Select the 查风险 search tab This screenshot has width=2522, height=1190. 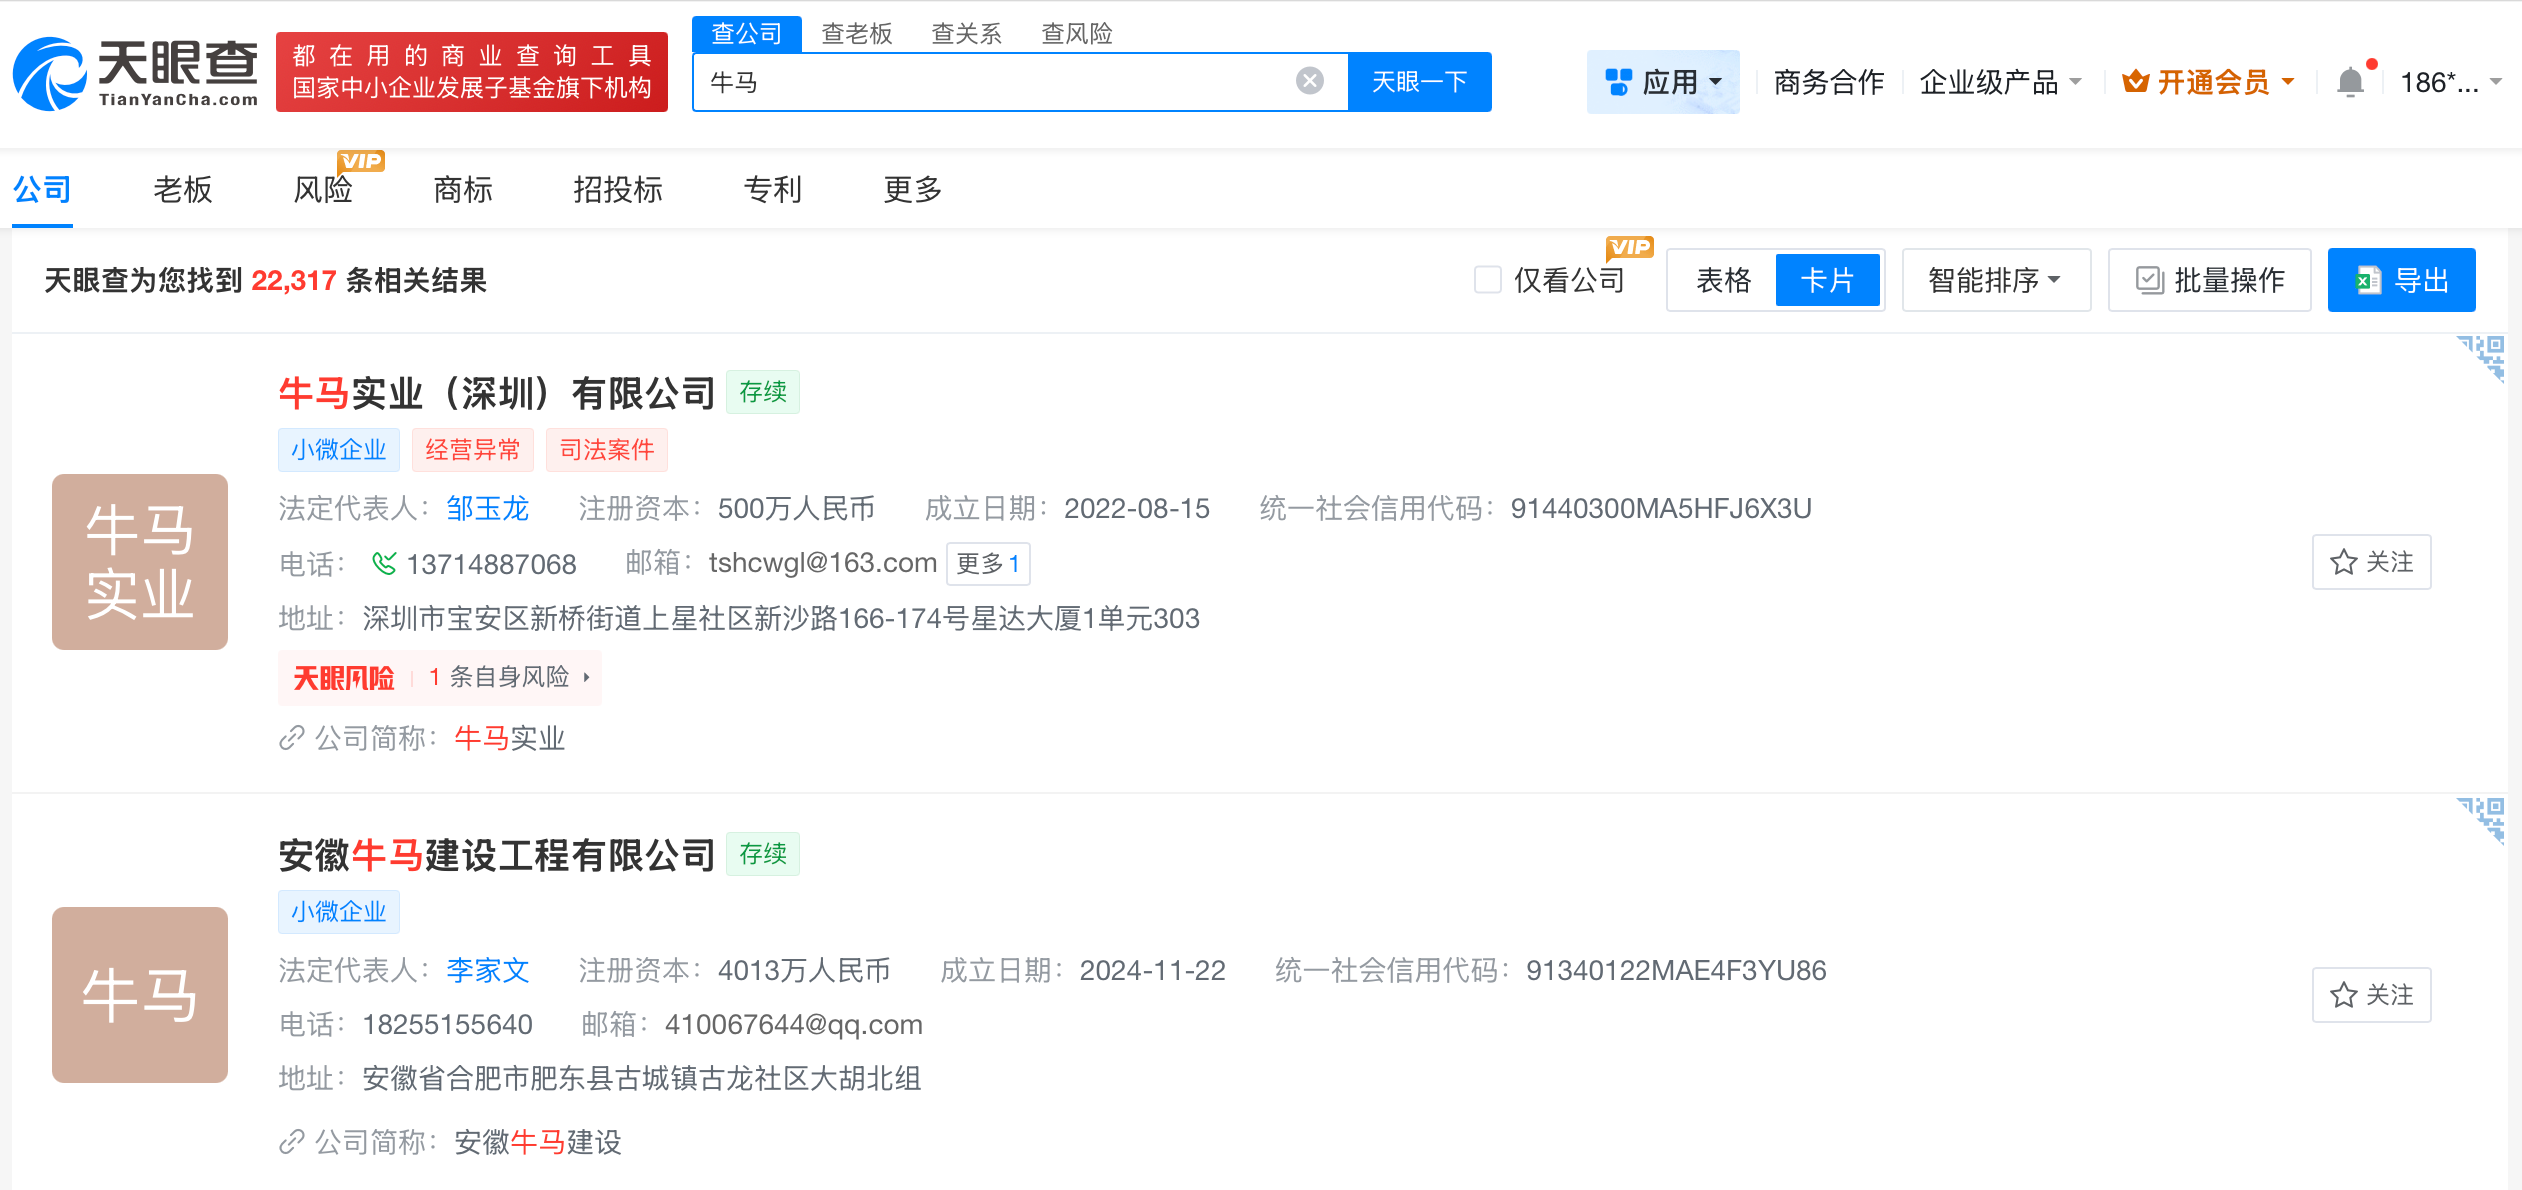[1077, 34]
